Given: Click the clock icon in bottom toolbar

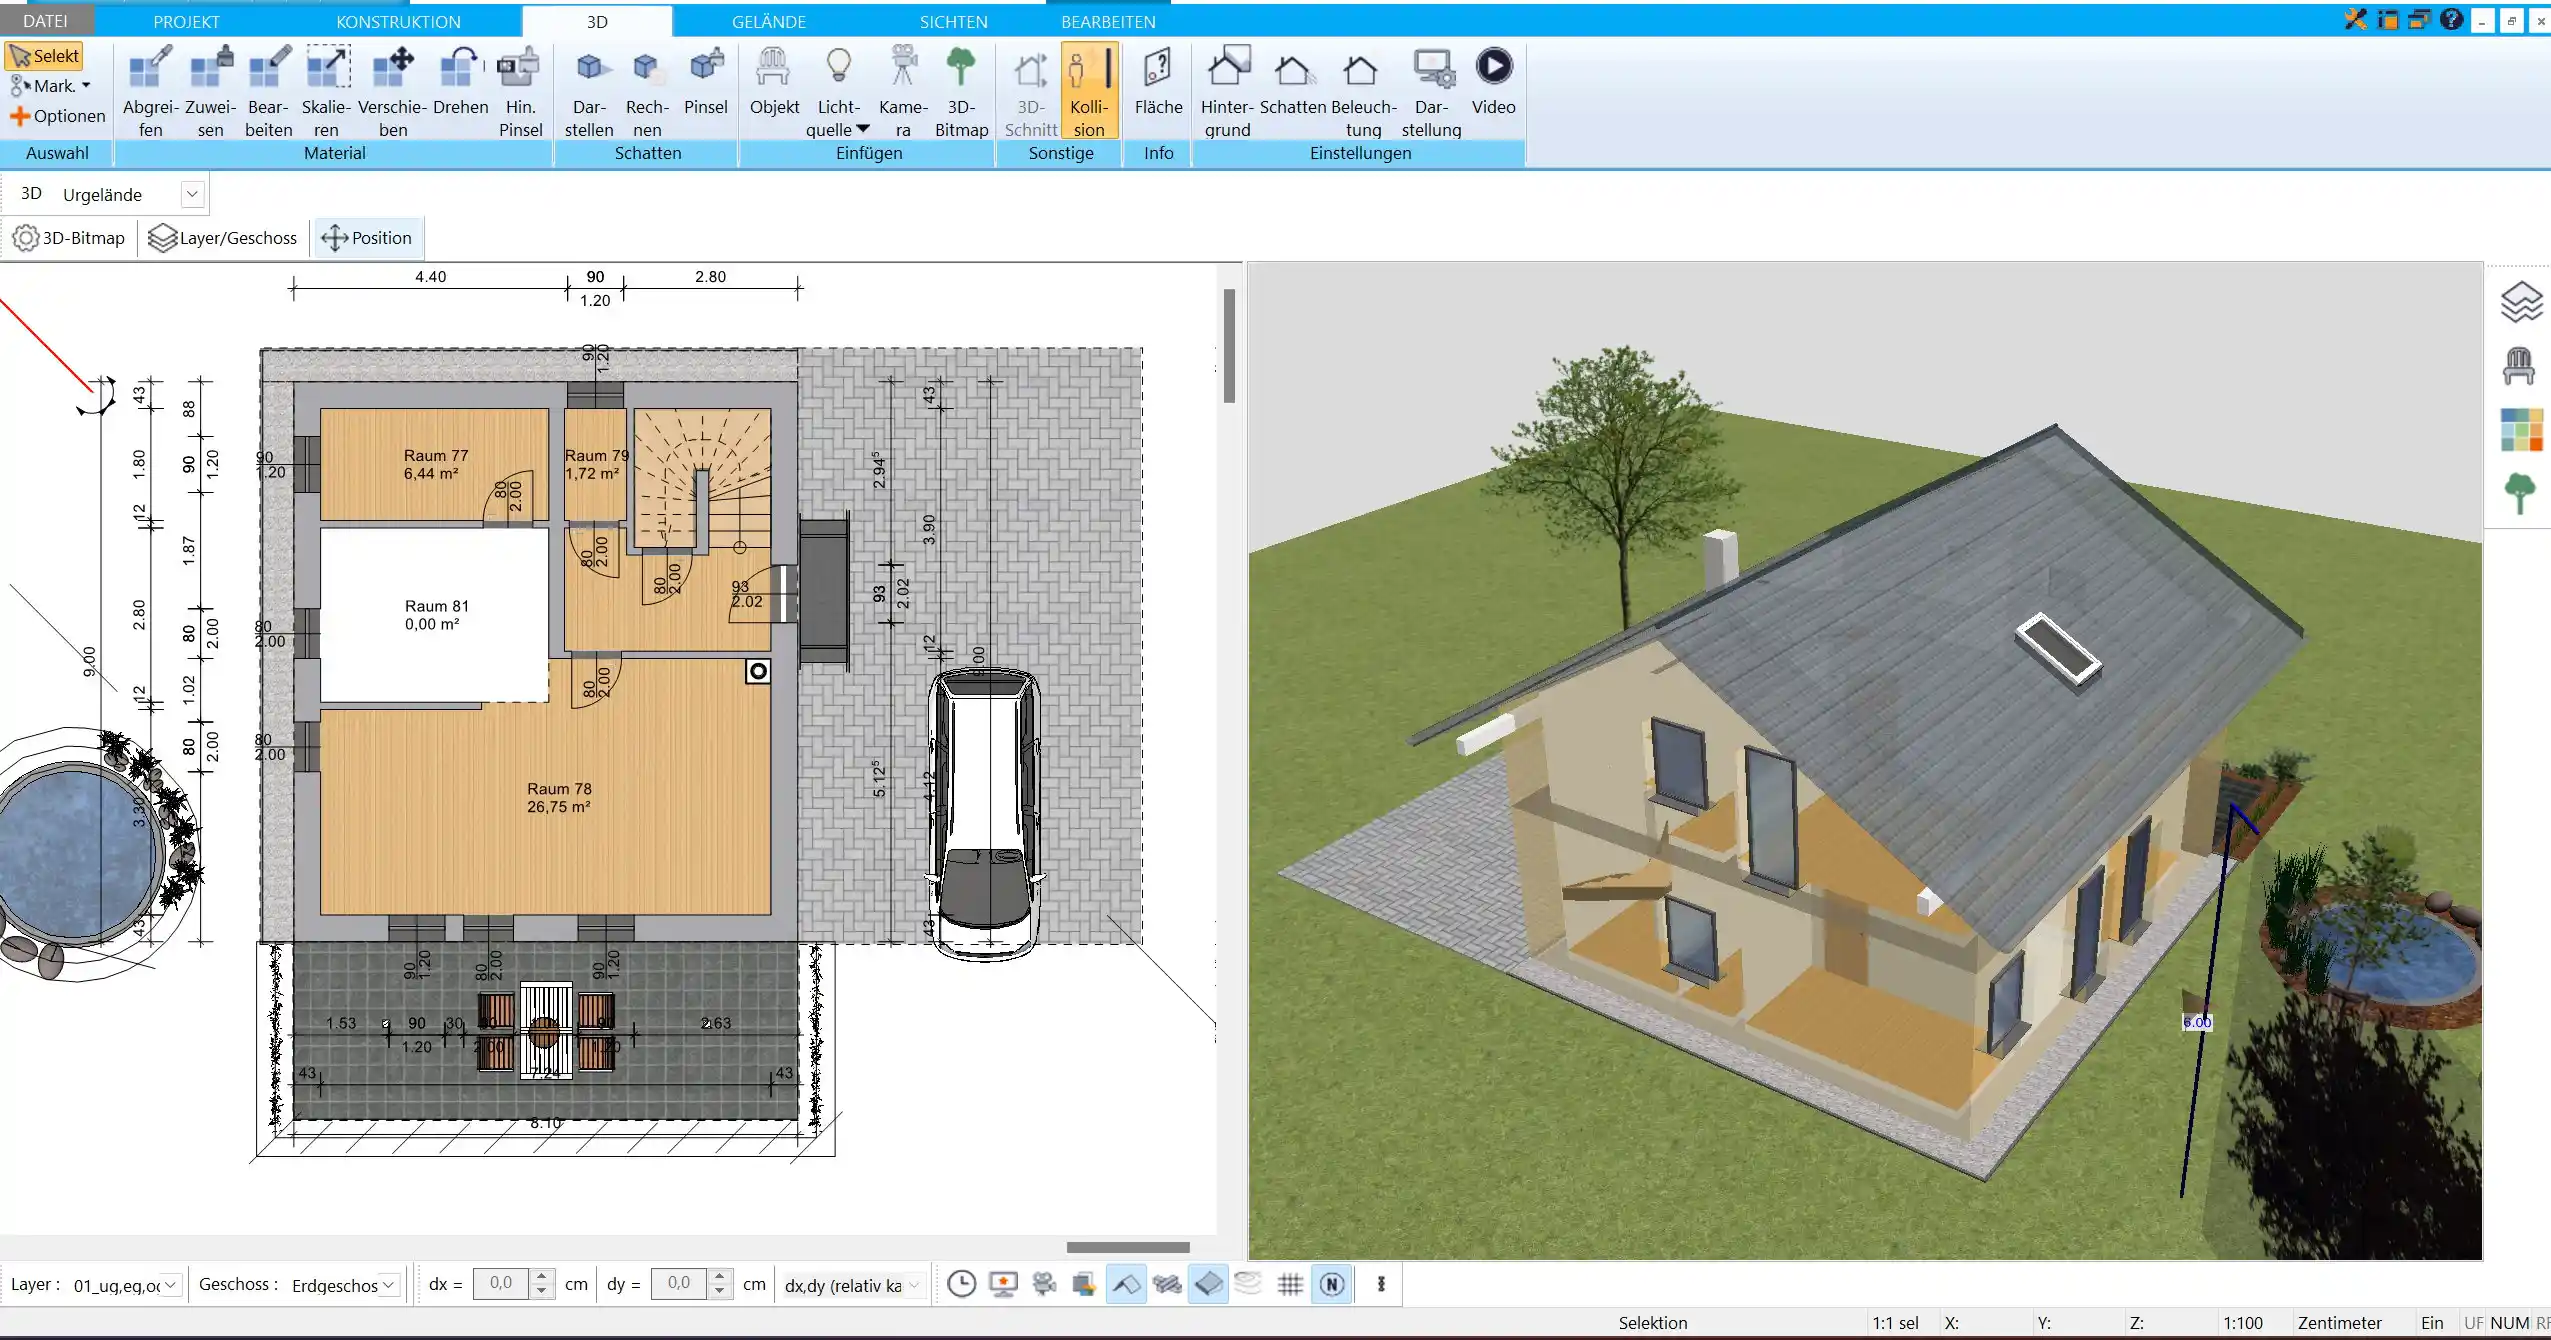Looking at the screenshot, I should point(961,1284).
